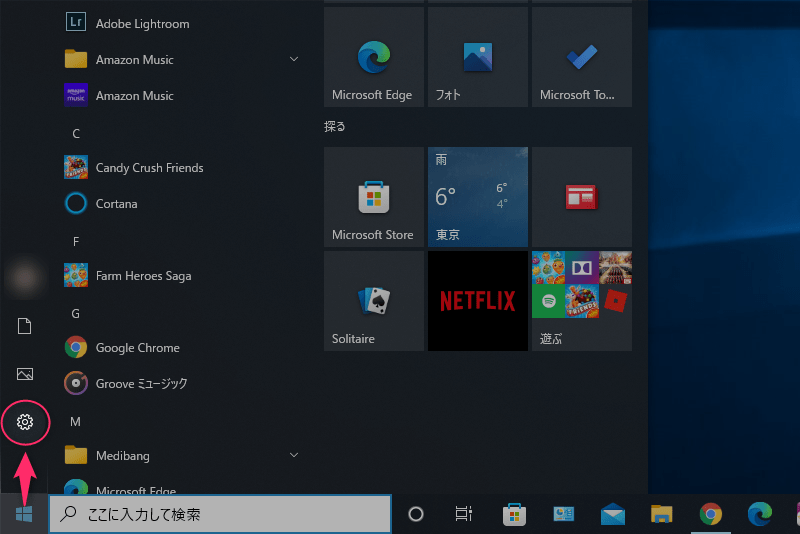Click the user account avatar
The image size is (800, 534).
24,277
